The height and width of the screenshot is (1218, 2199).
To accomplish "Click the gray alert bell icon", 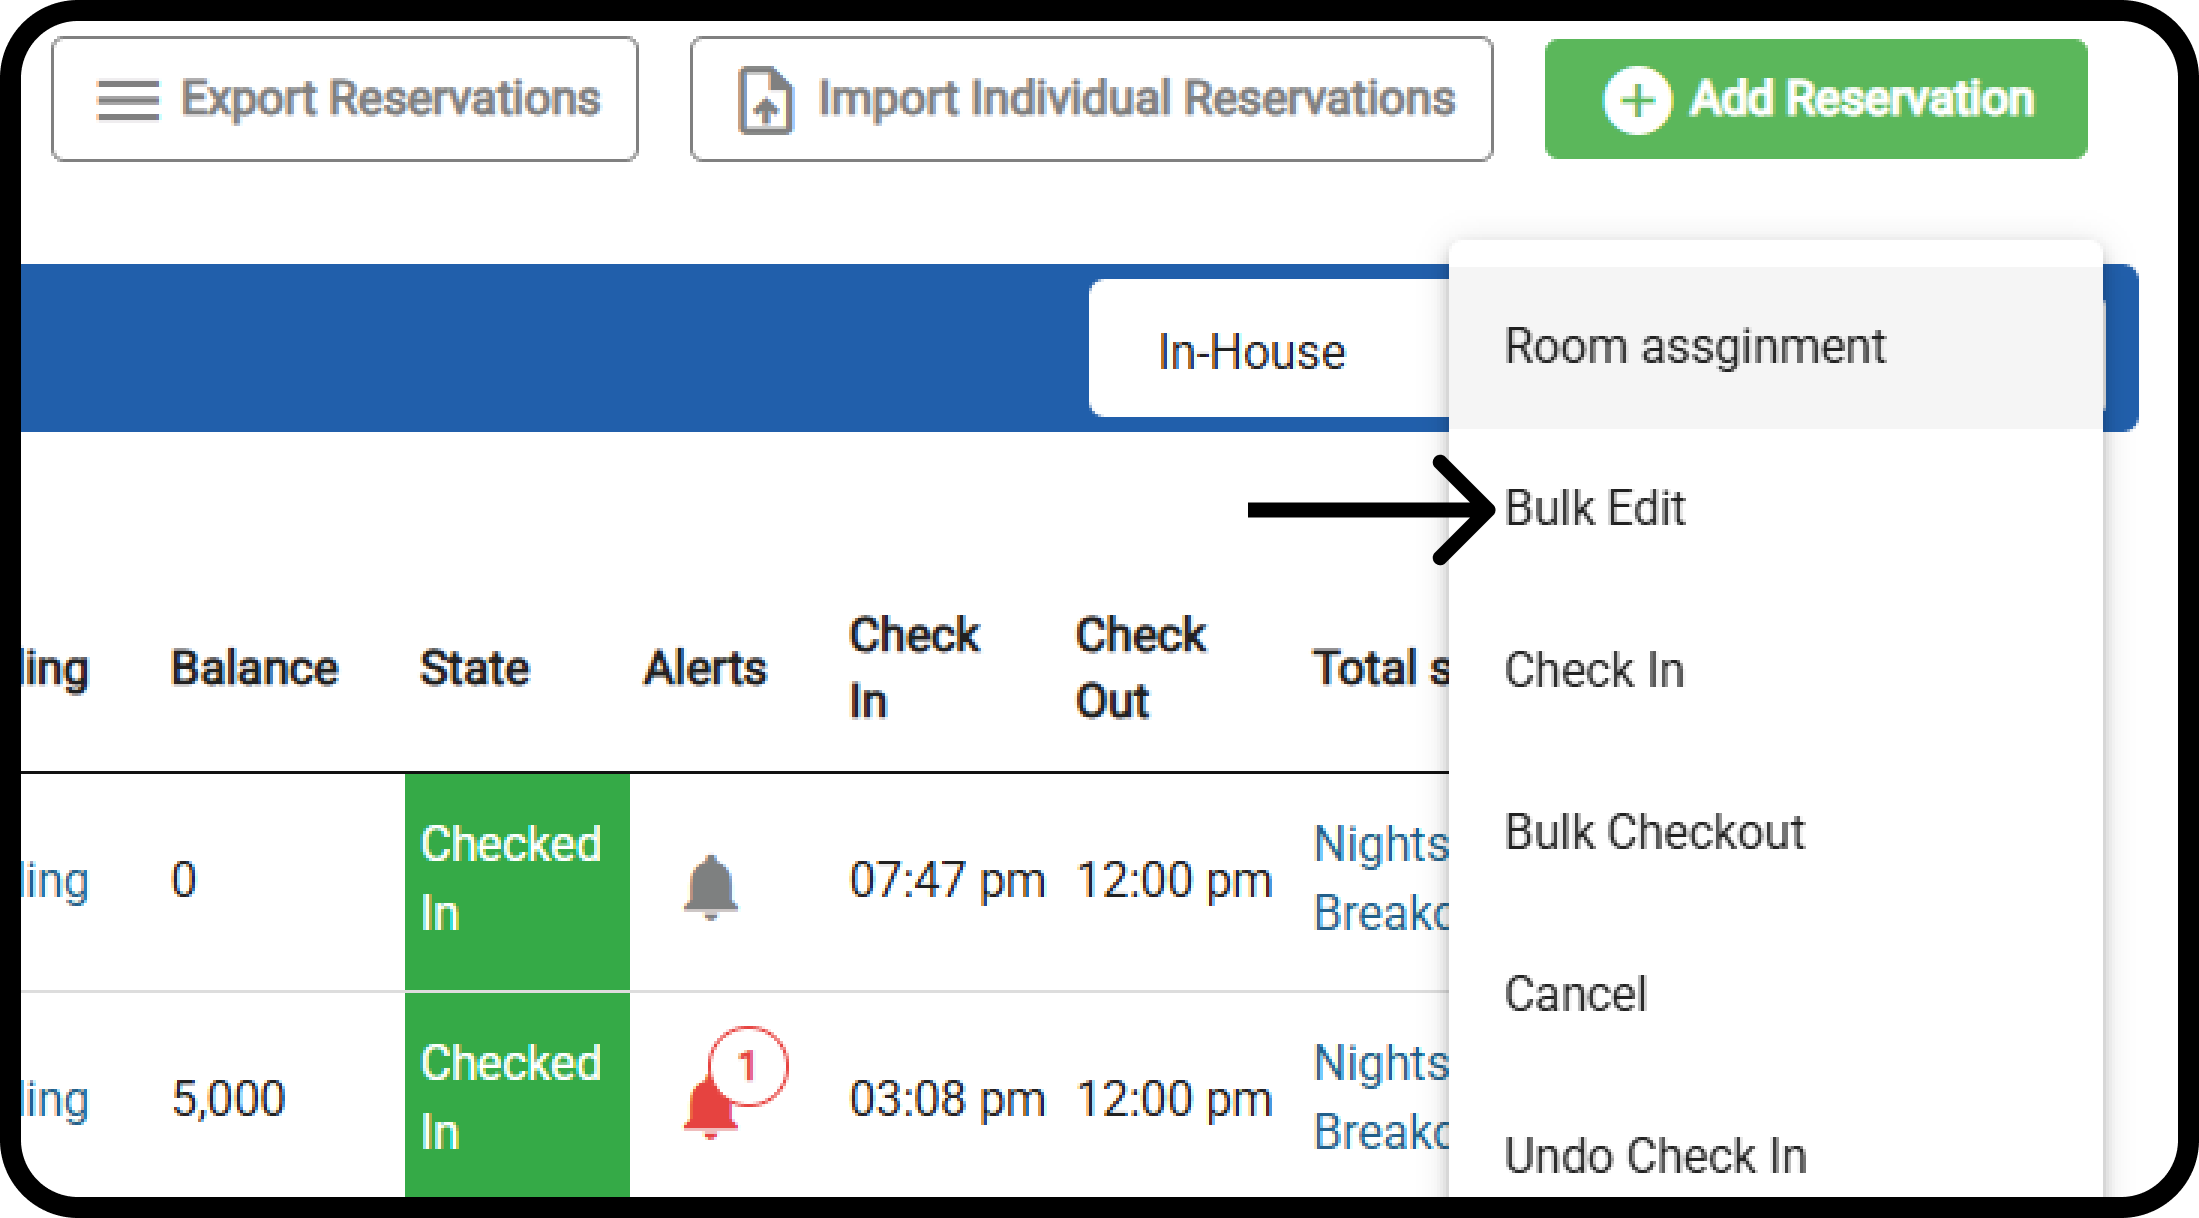I will [711, 886].
